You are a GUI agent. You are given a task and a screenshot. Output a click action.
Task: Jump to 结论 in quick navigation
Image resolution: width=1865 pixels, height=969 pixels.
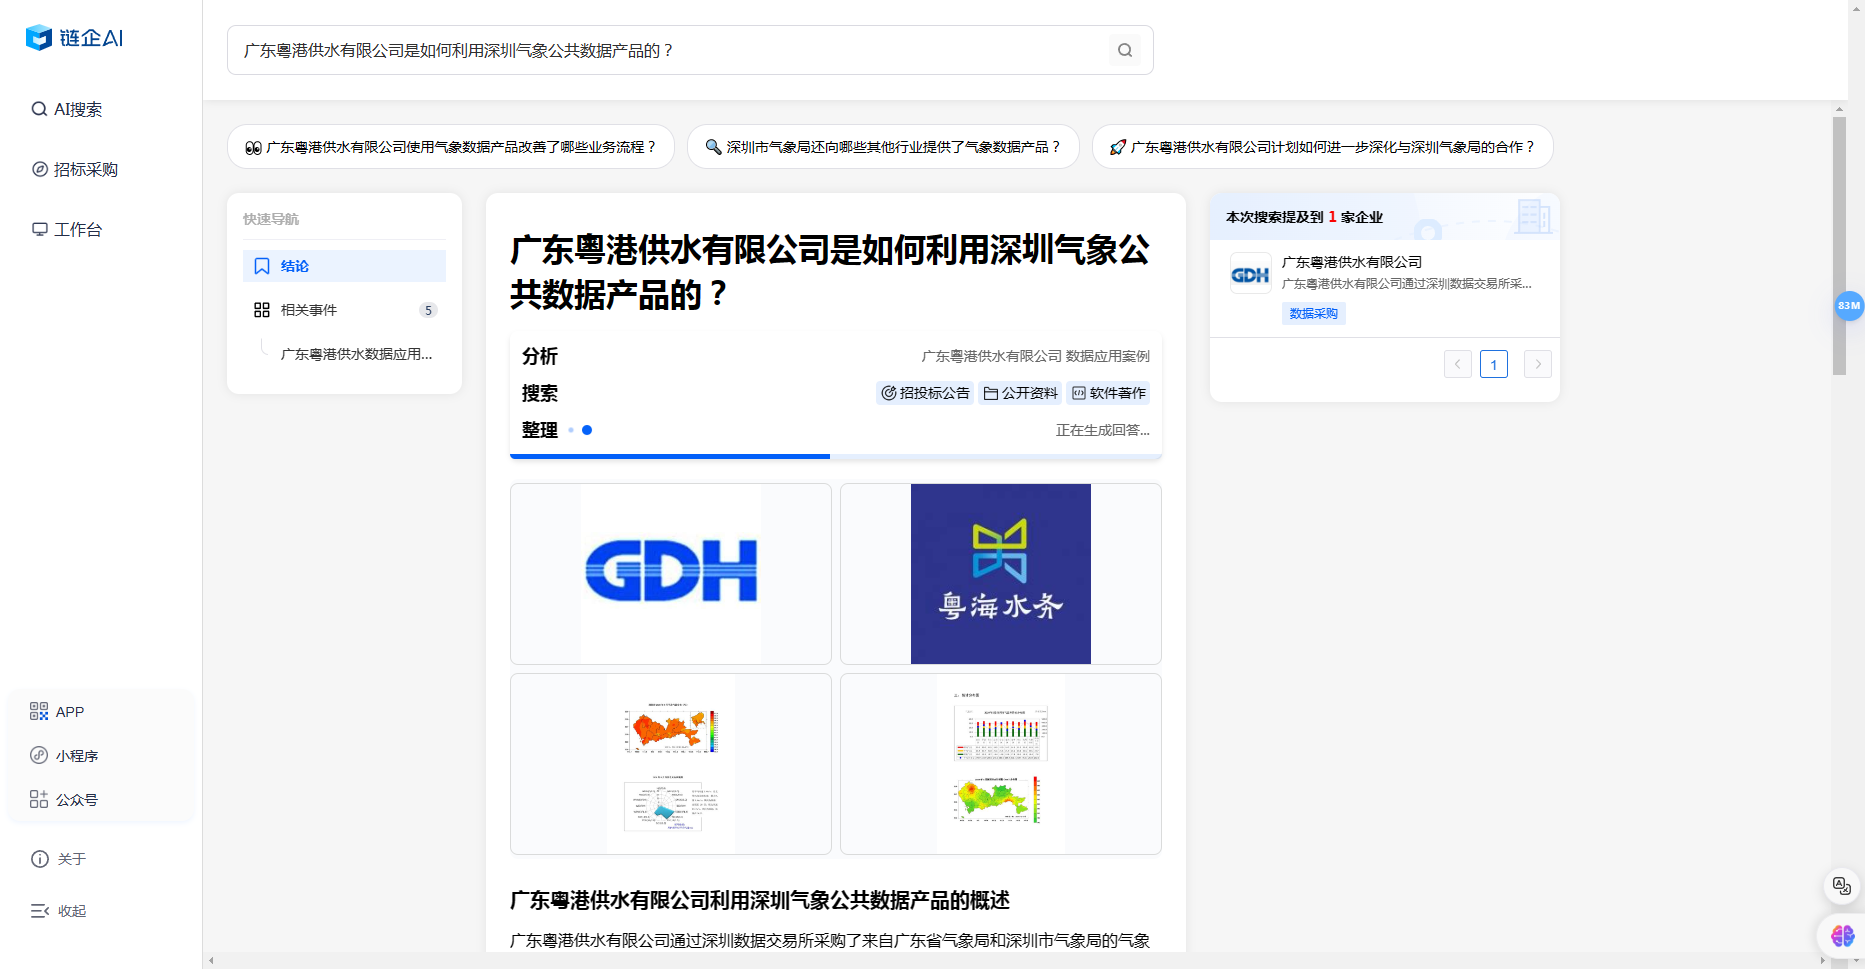[344, 266]
